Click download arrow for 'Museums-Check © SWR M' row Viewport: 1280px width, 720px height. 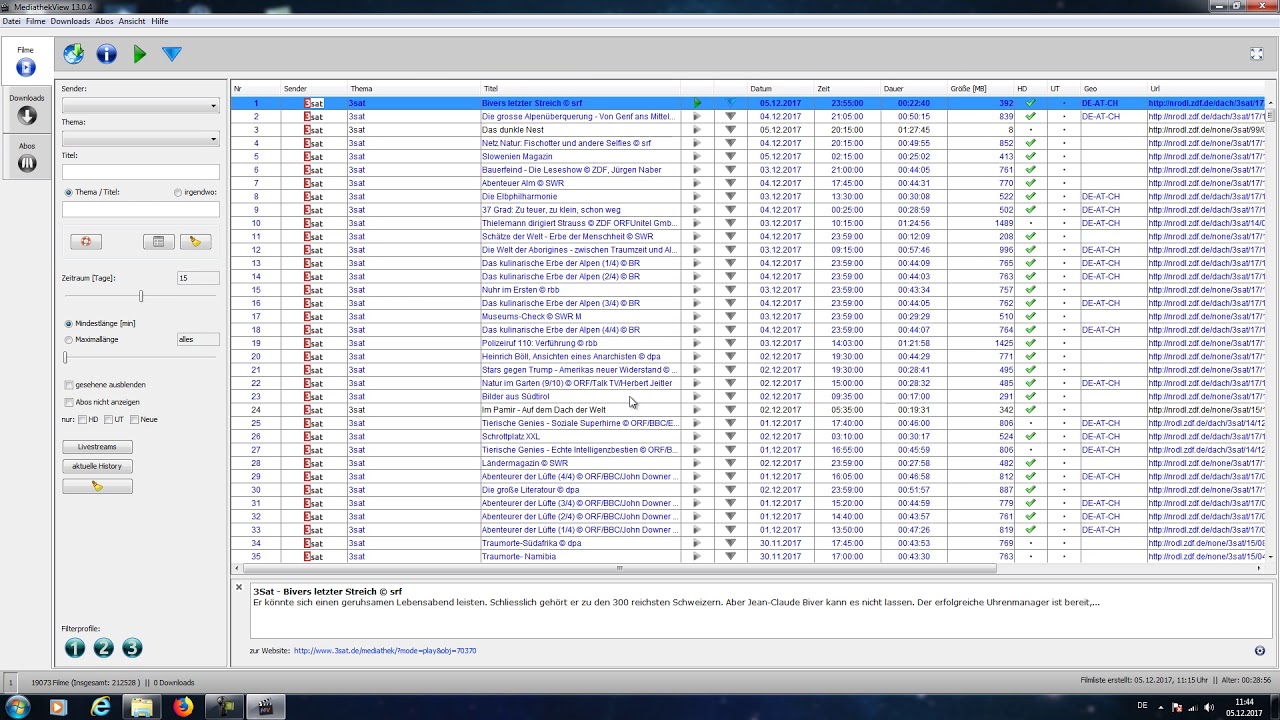(730, 316)
